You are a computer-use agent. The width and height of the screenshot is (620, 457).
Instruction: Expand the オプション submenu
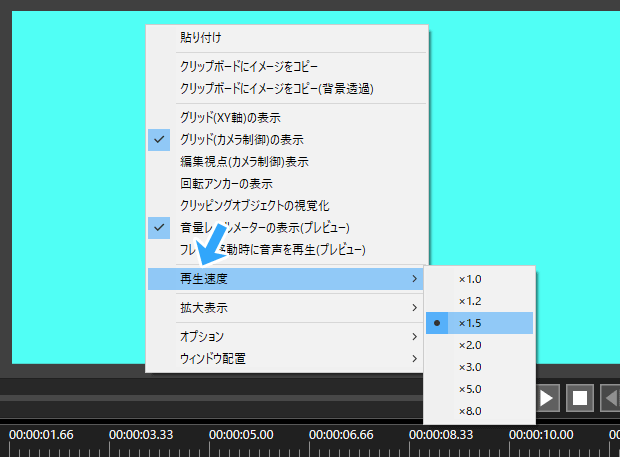coord(287,336)
